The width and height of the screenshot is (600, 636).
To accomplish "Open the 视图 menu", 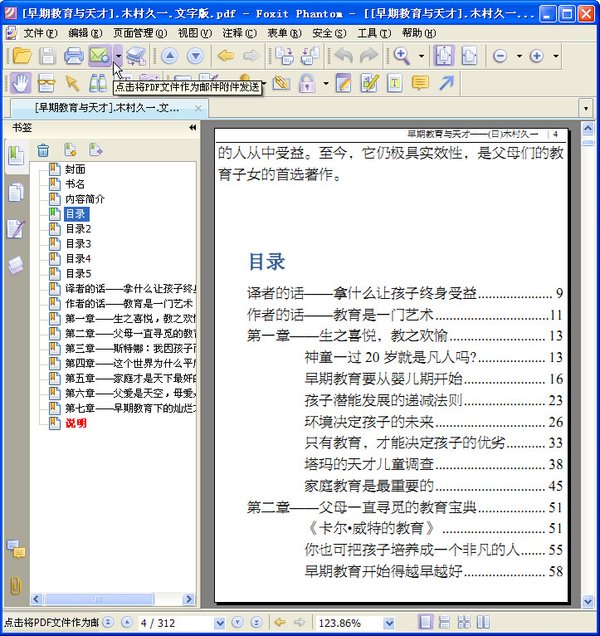I will coord(195,33).
